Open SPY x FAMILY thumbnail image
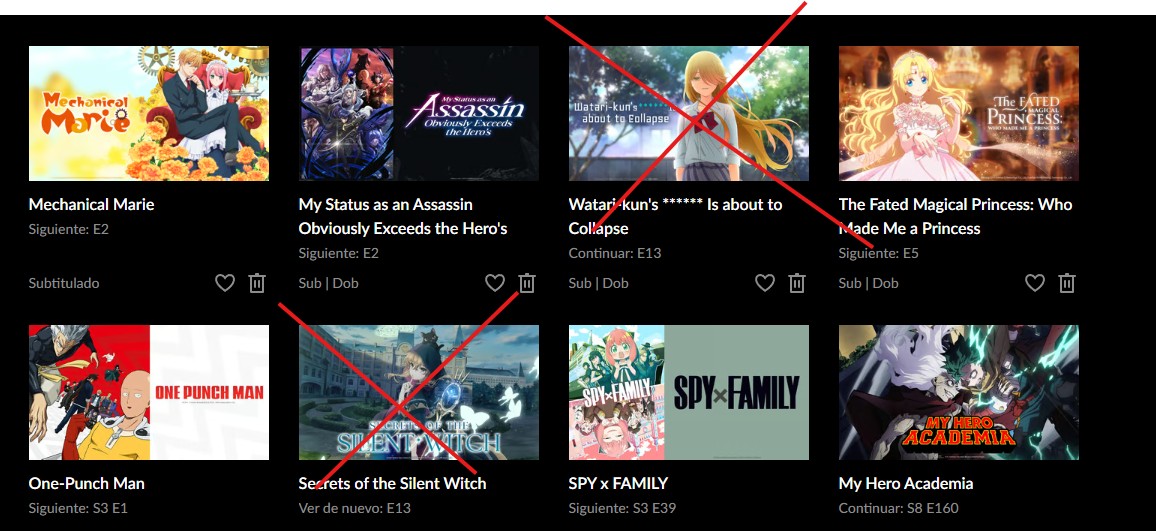 tap(689, 392)
